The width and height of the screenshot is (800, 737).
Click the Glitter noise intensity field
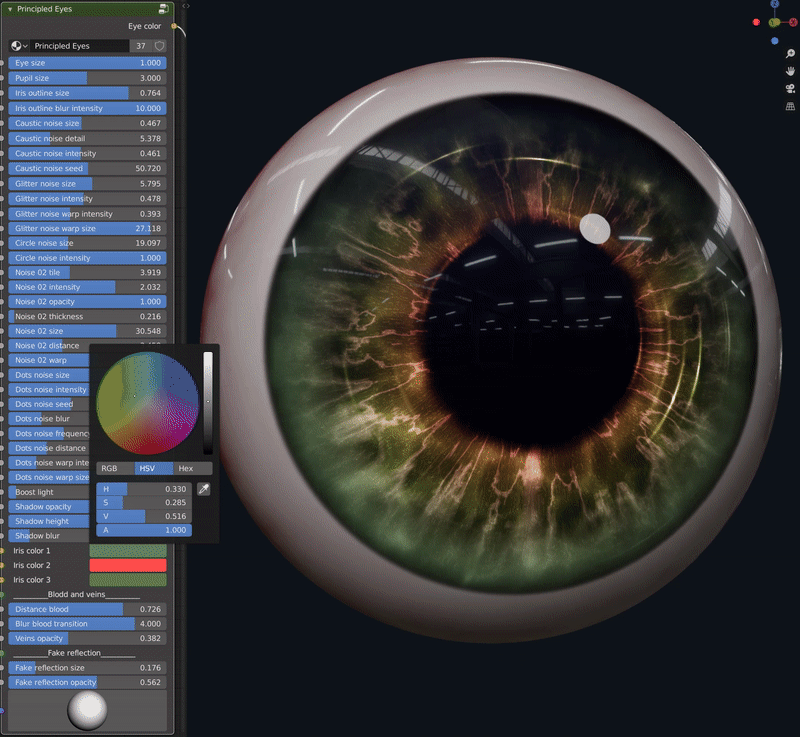87,198
